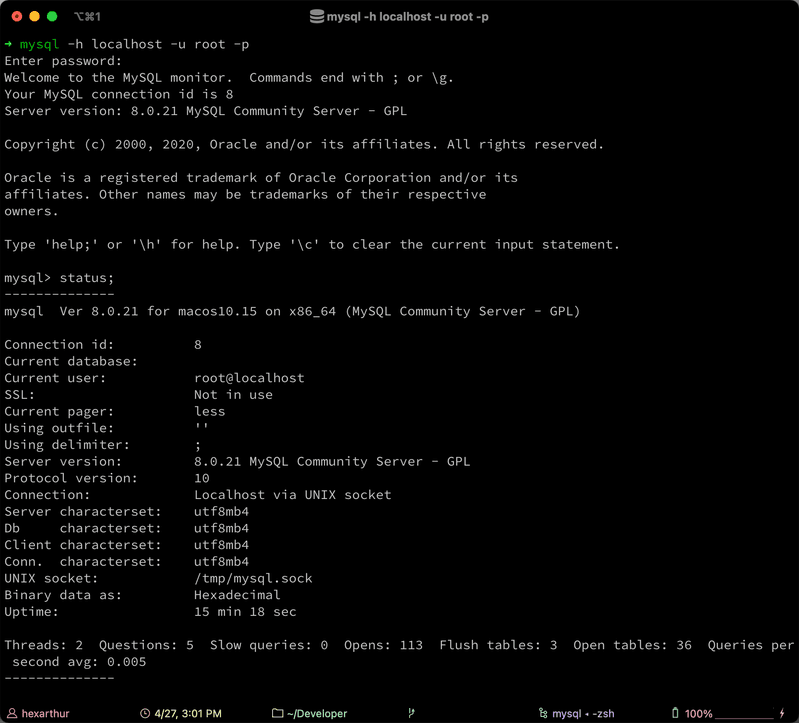The image size is (799, 723).
Task: Click the 'Slow queries: 0' statistic
Action: 269,646
